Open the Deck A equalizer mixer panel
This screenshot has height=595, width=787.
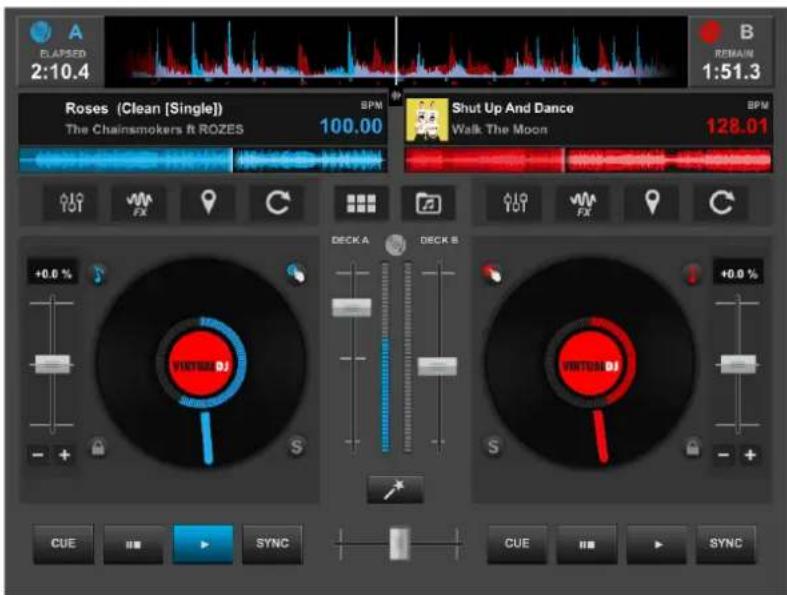[71, 203]
